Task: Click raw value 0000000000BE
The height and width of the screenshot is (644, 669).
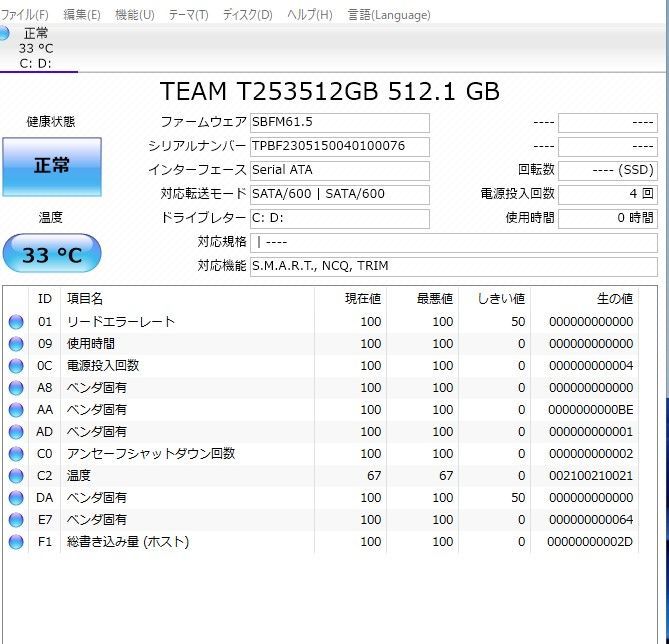Action: [590, 410]
